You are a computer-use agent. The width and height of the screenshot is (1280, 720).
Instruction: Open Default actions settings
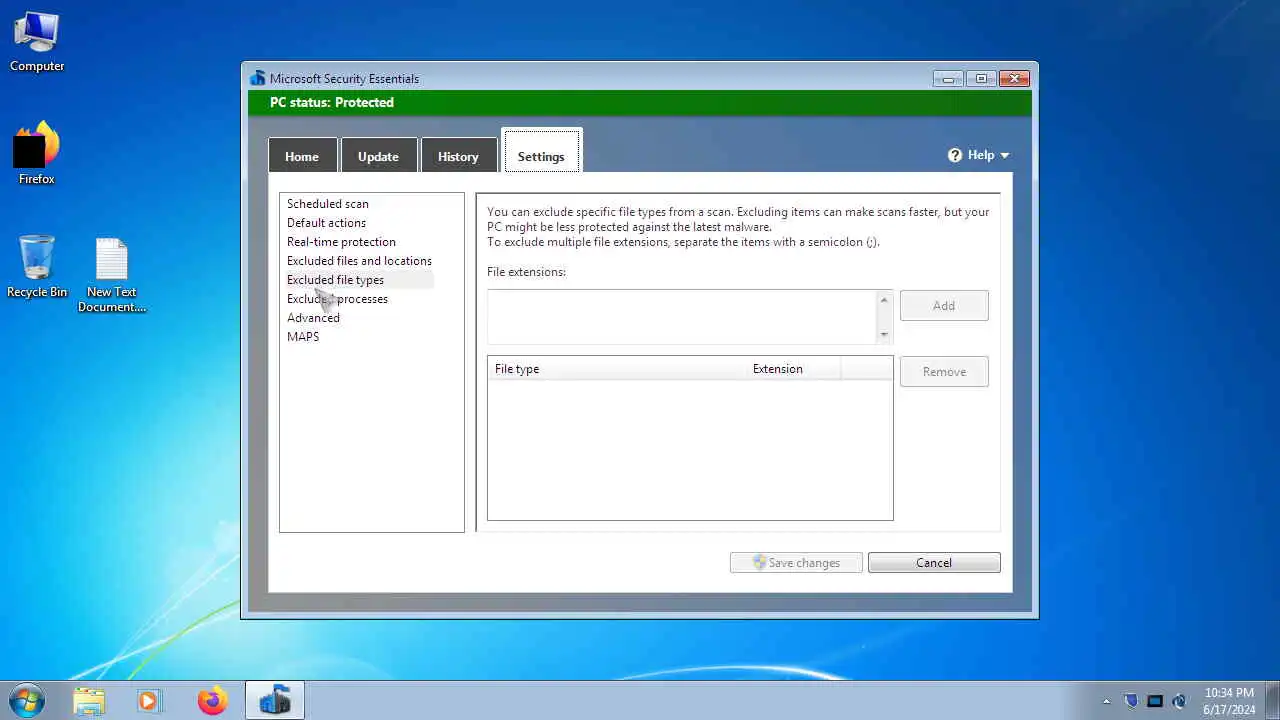tap(326, 223)
